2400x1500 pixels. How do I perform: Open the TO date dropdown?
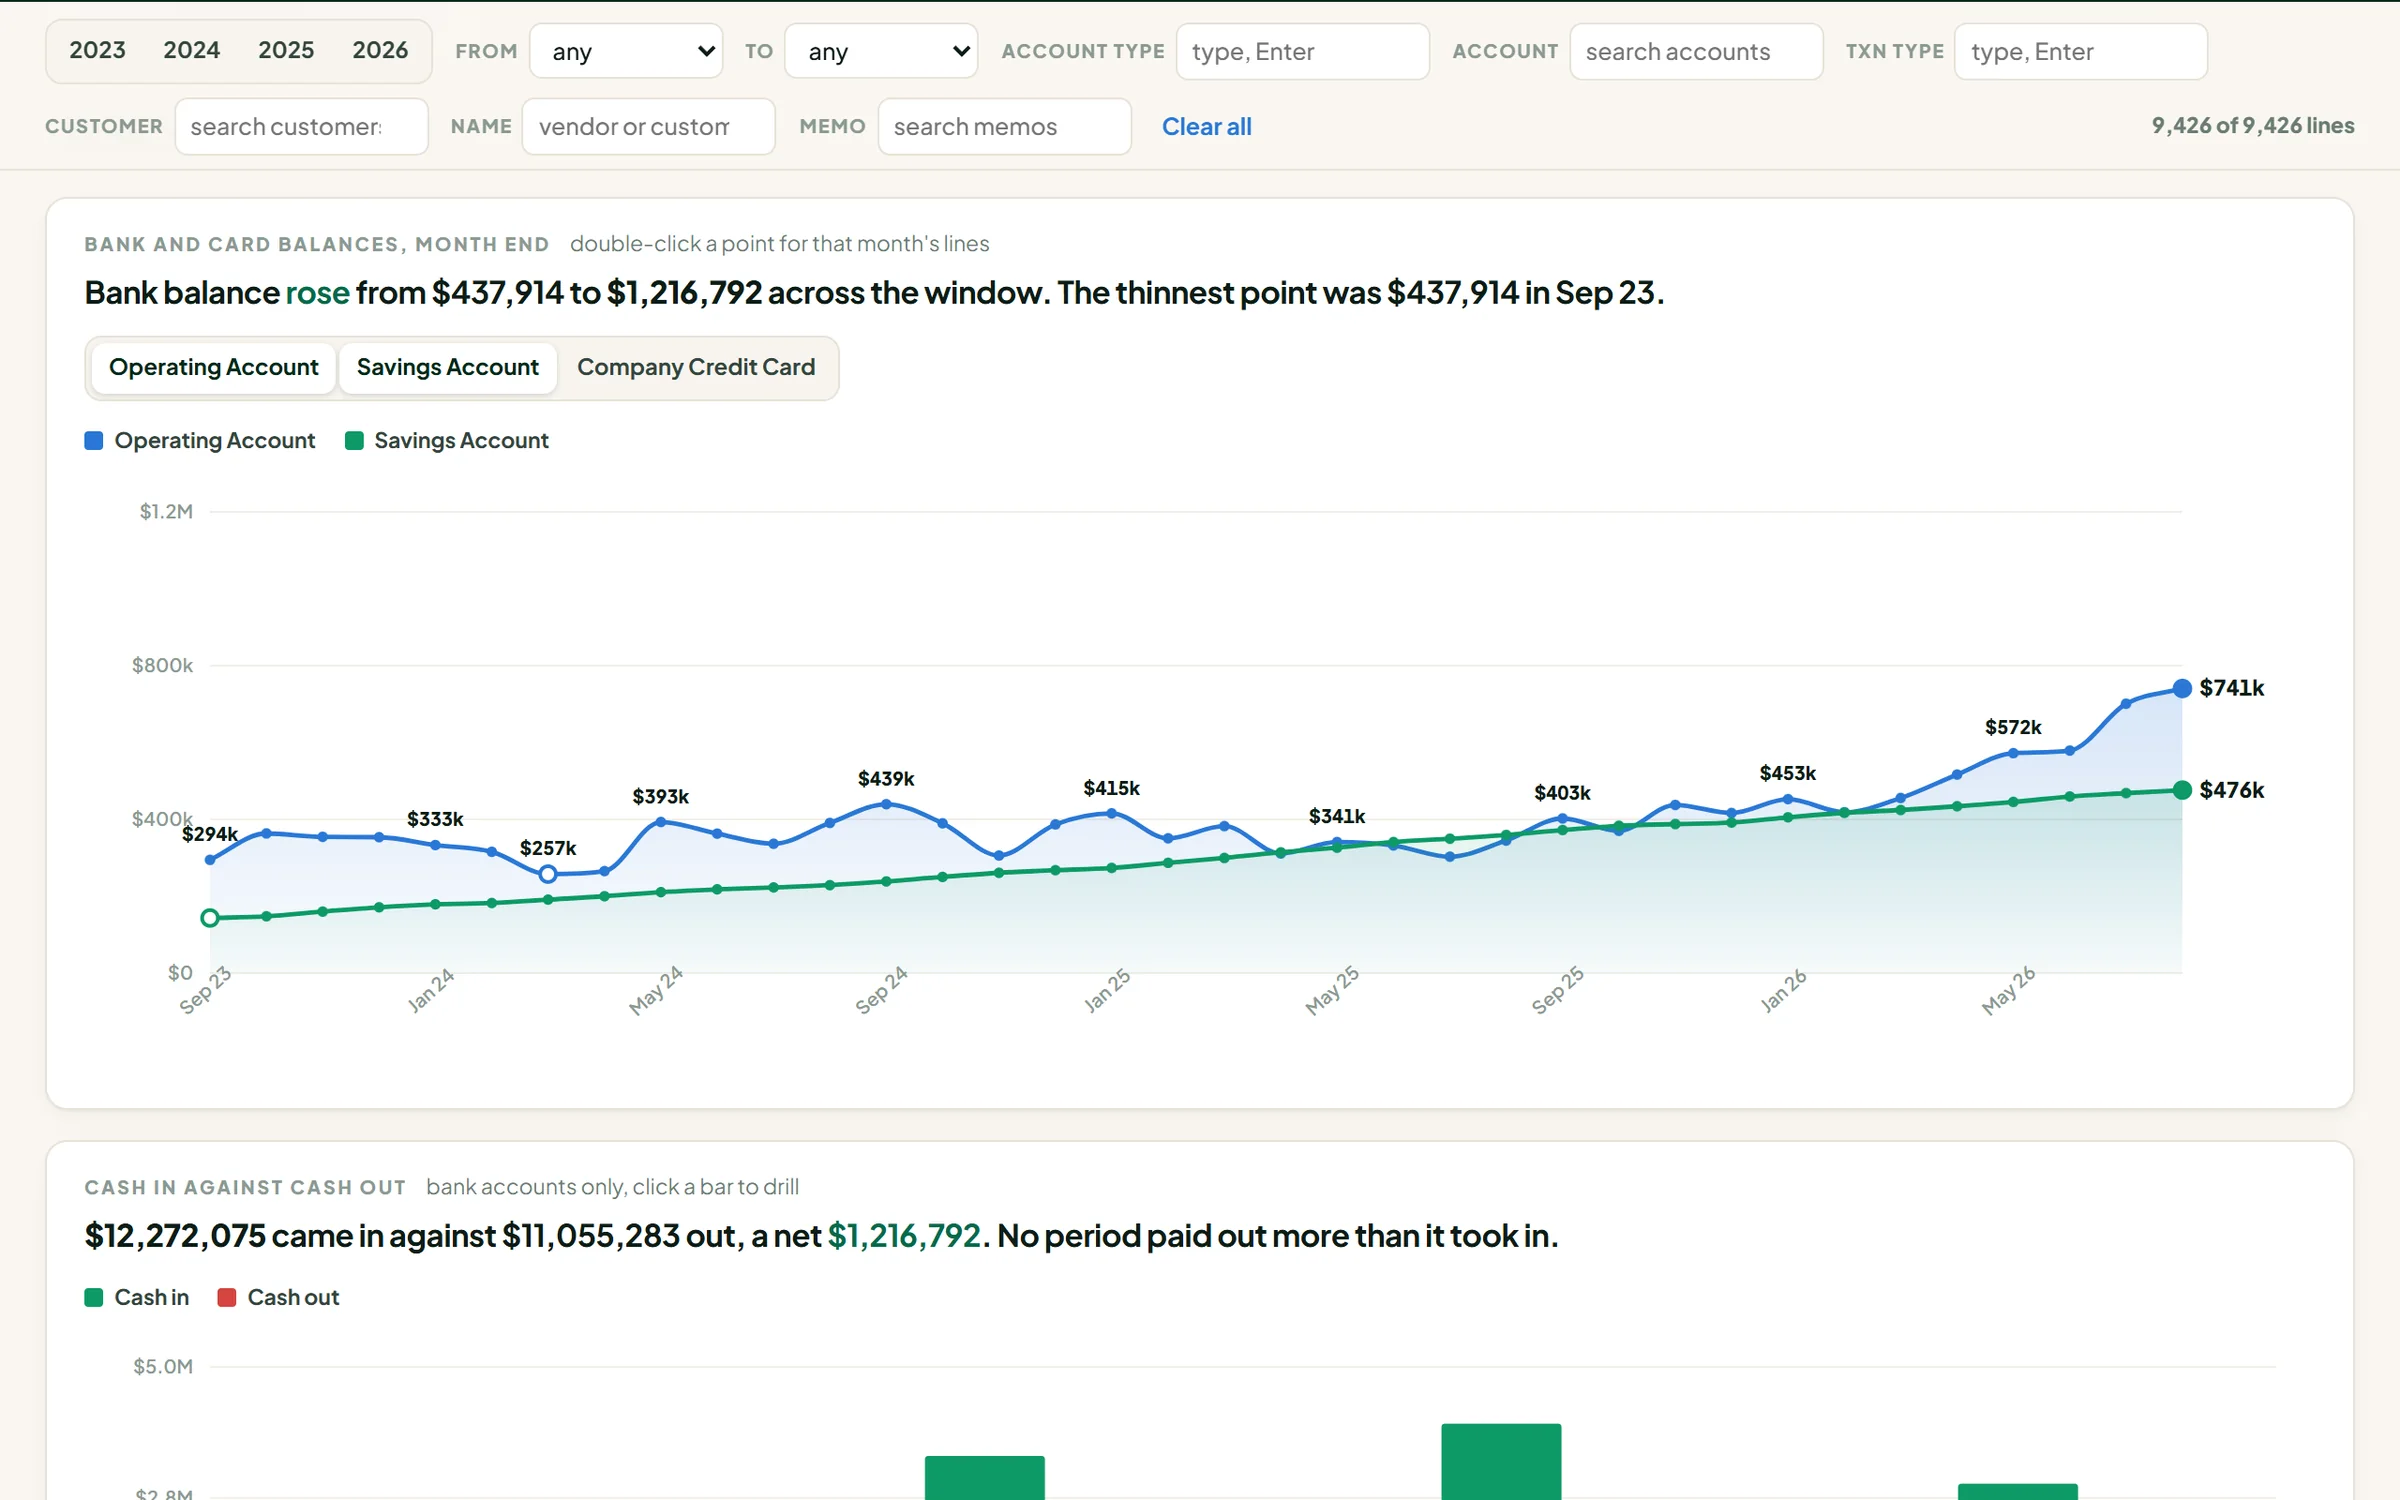(881, 51)
